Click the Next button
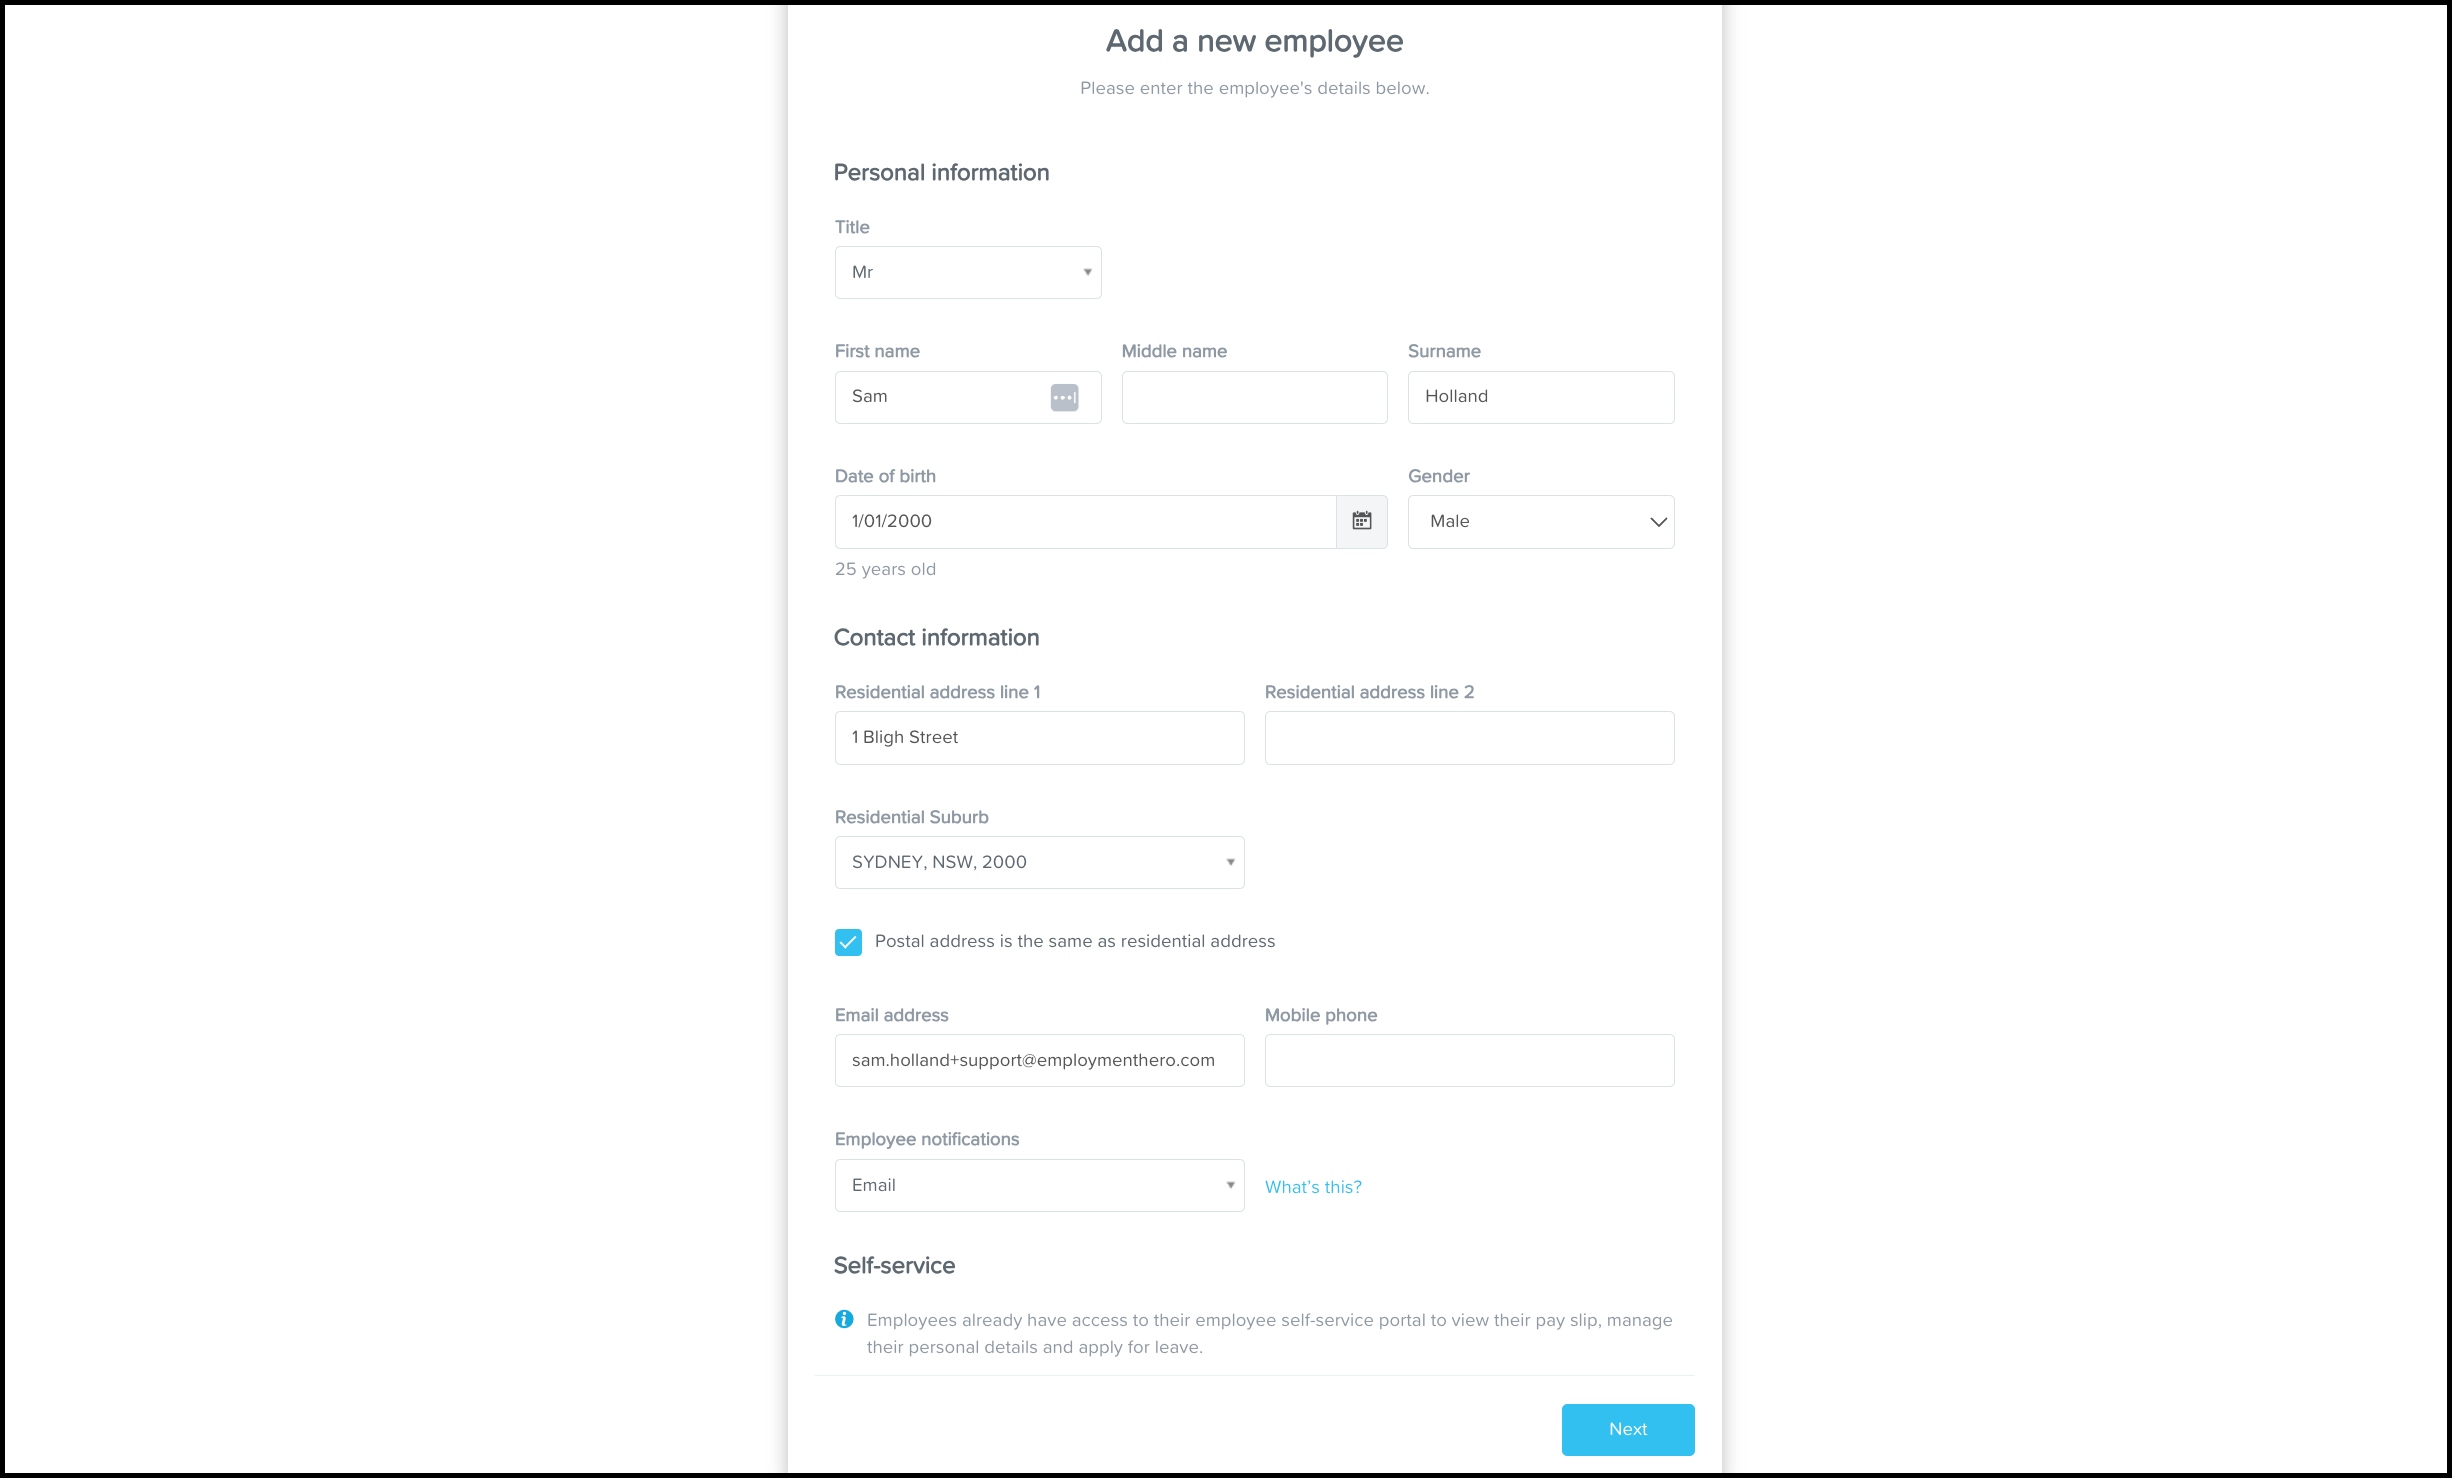This screenshot has width=2452, height=1478. [1627, 1429]
